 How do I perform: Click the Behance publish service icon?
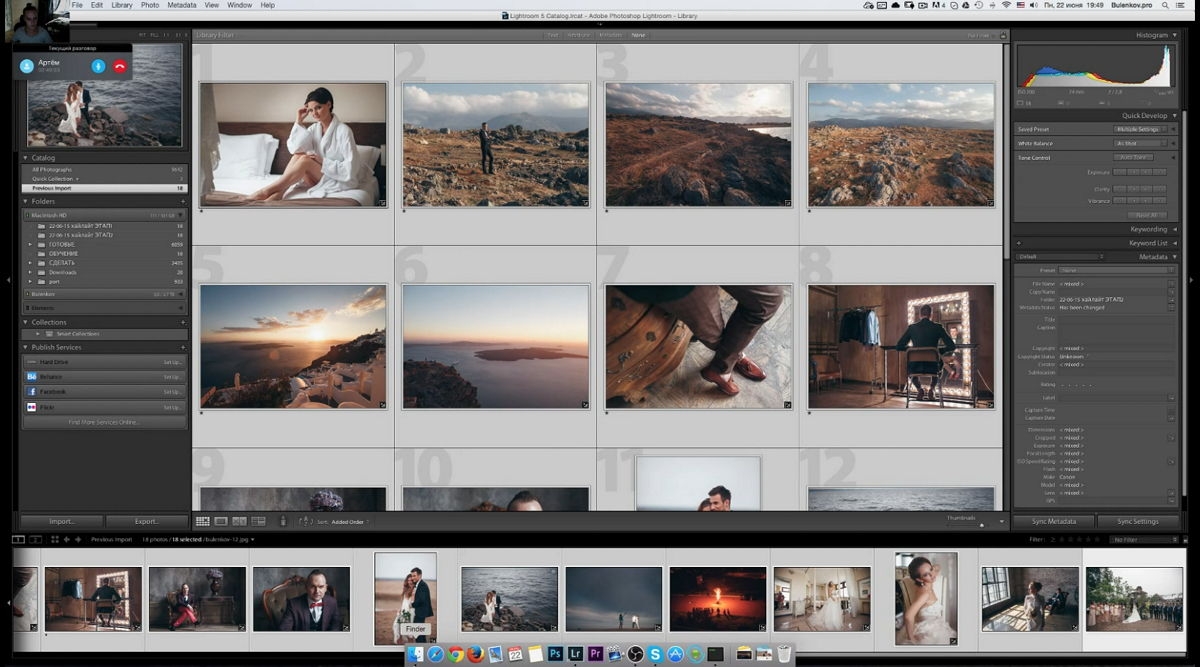click(32, 376)
